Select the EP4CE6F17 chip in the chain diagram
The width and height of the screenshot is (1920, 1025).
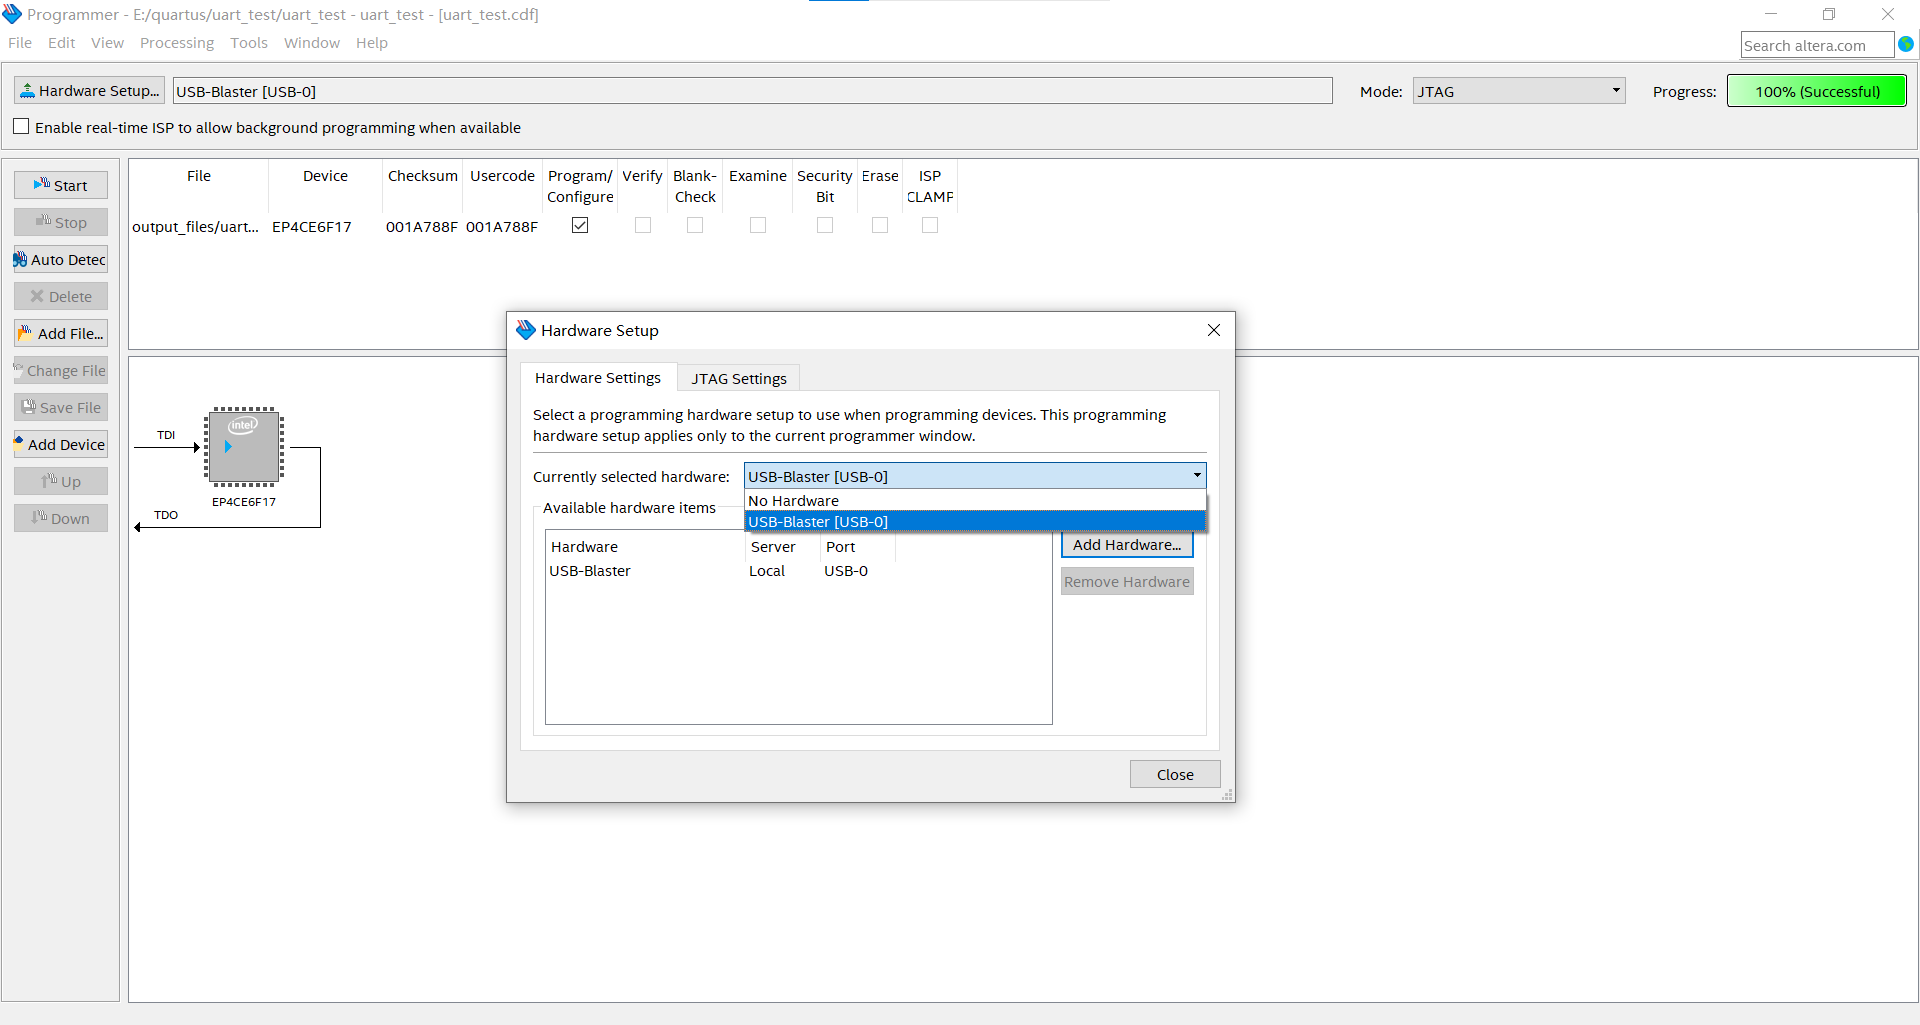click(x=244, y=447)
